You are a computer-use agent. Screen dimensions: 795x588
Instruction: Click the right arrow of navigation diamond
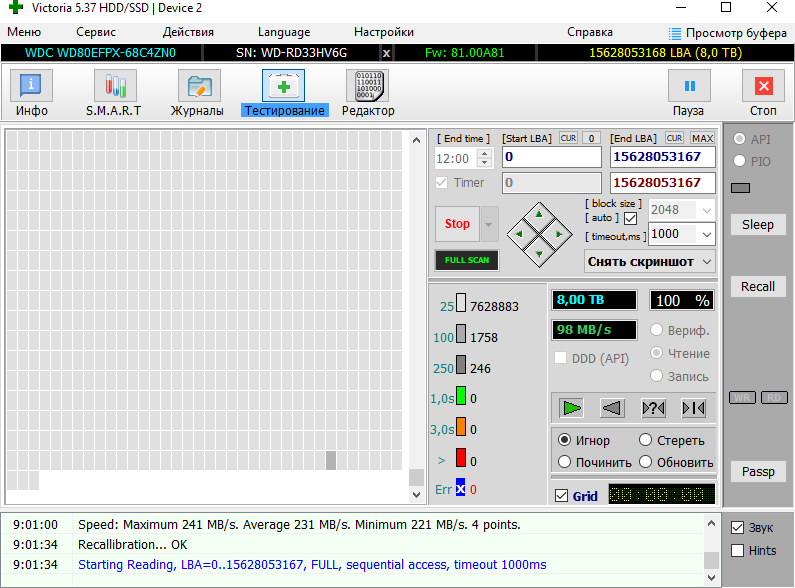coord(560,234)
